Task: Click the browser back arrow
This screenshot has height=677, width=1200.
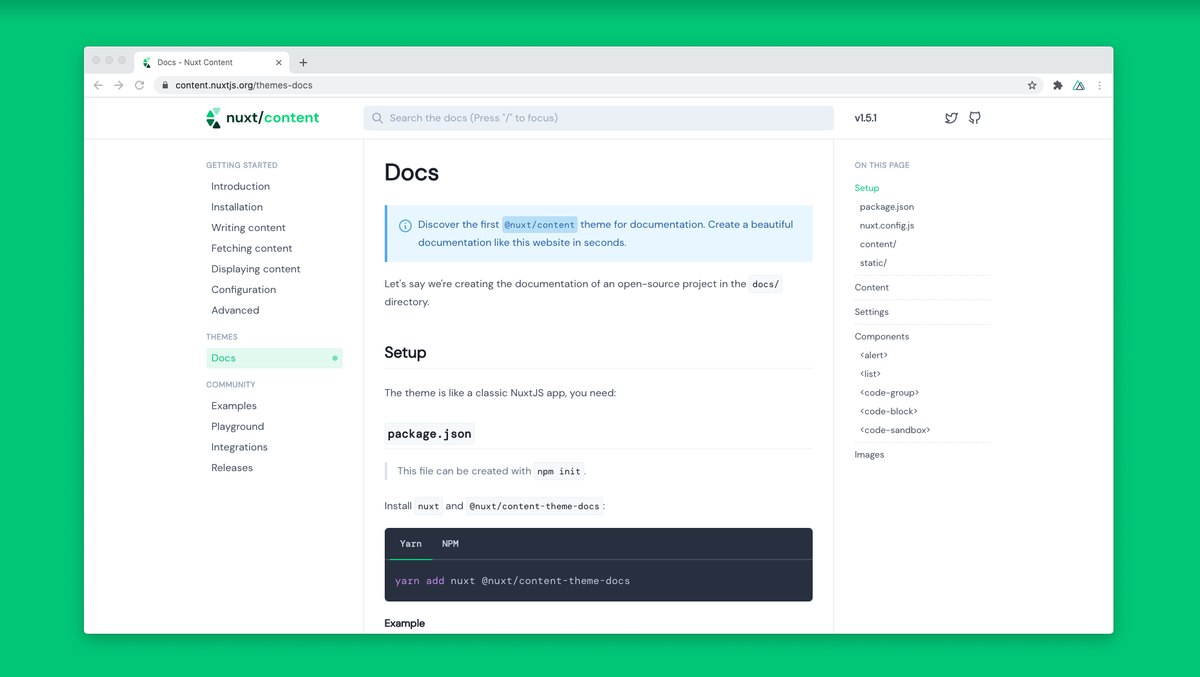Action: [98, 85]
